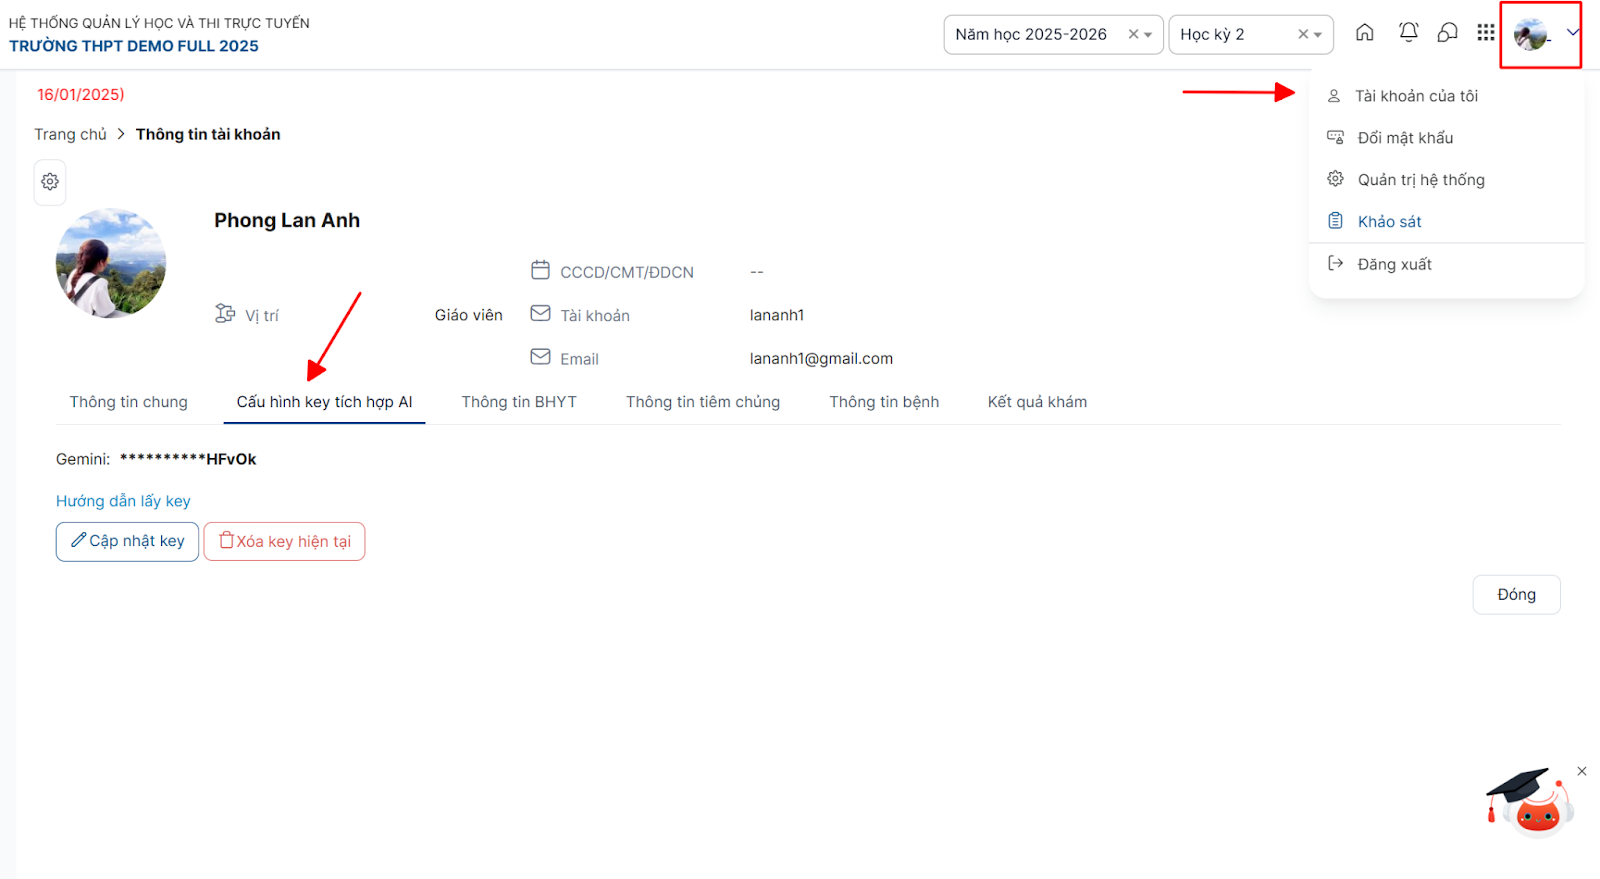Image resolution: width=1600 pixels, height=879 pixels.
Task: Clear the Năm học selection
Action: tap(1133, 35)
